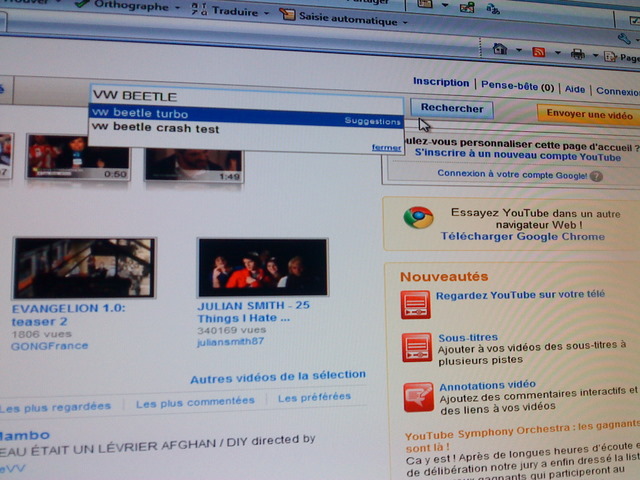Click the 'Envoyer une vidéo' upload button
The height and width of the screenshot is (480, 640).
pos(589,114)
